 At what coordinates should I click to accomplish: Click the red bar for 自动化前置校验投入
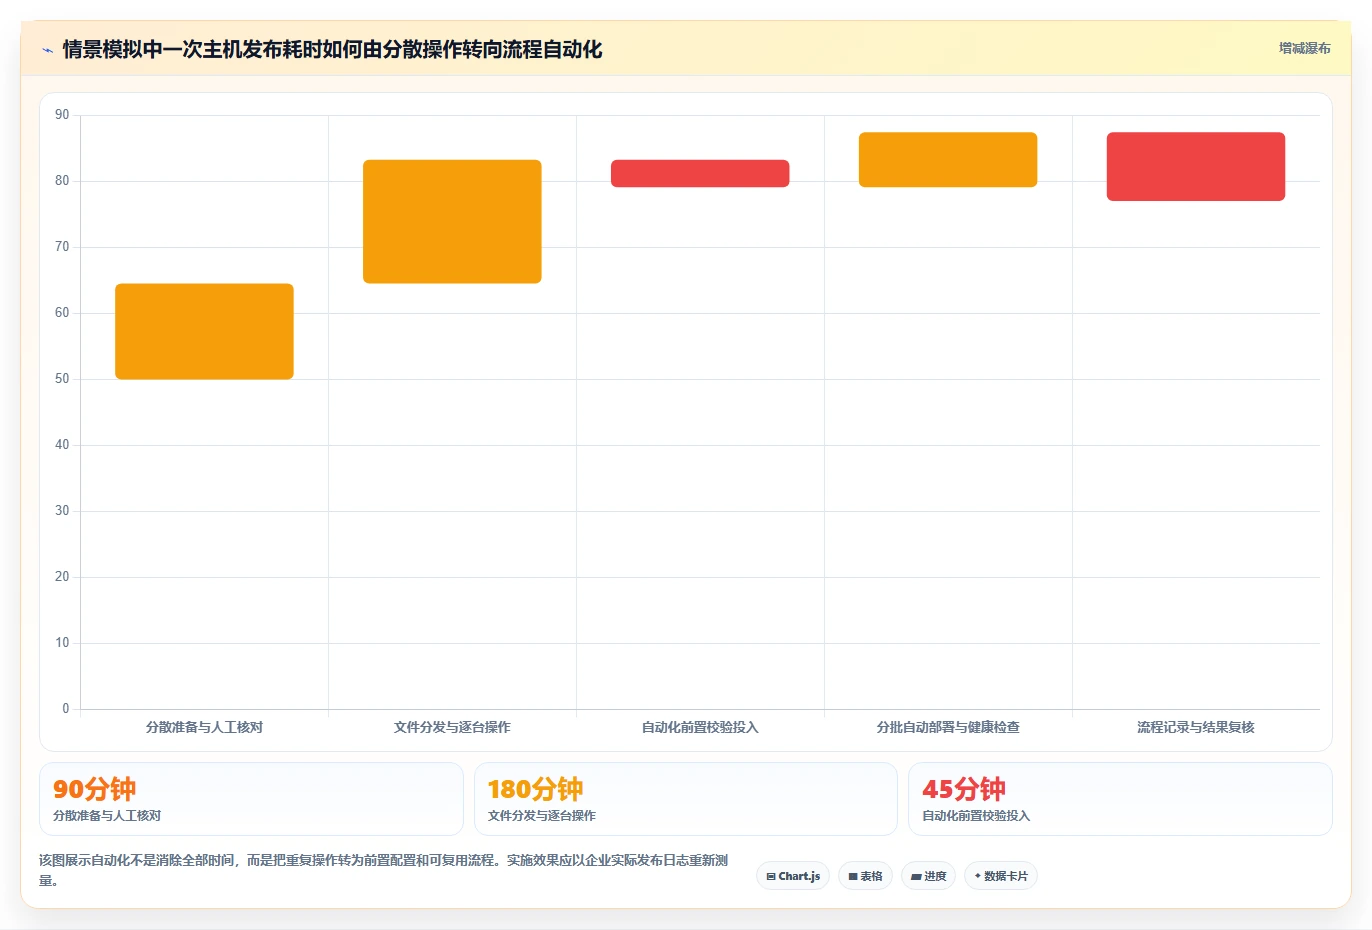(x=700, y=173)
